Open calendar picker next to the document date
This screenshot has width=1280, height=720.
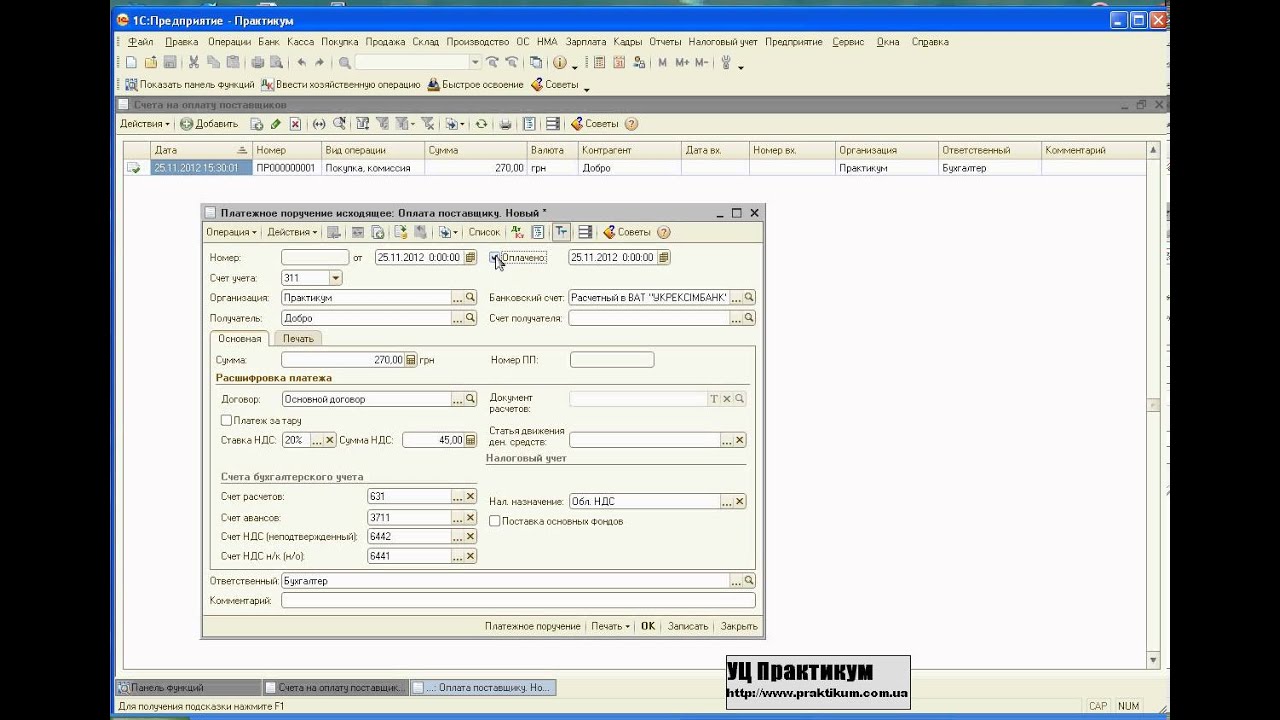click(x=470, y=257)
